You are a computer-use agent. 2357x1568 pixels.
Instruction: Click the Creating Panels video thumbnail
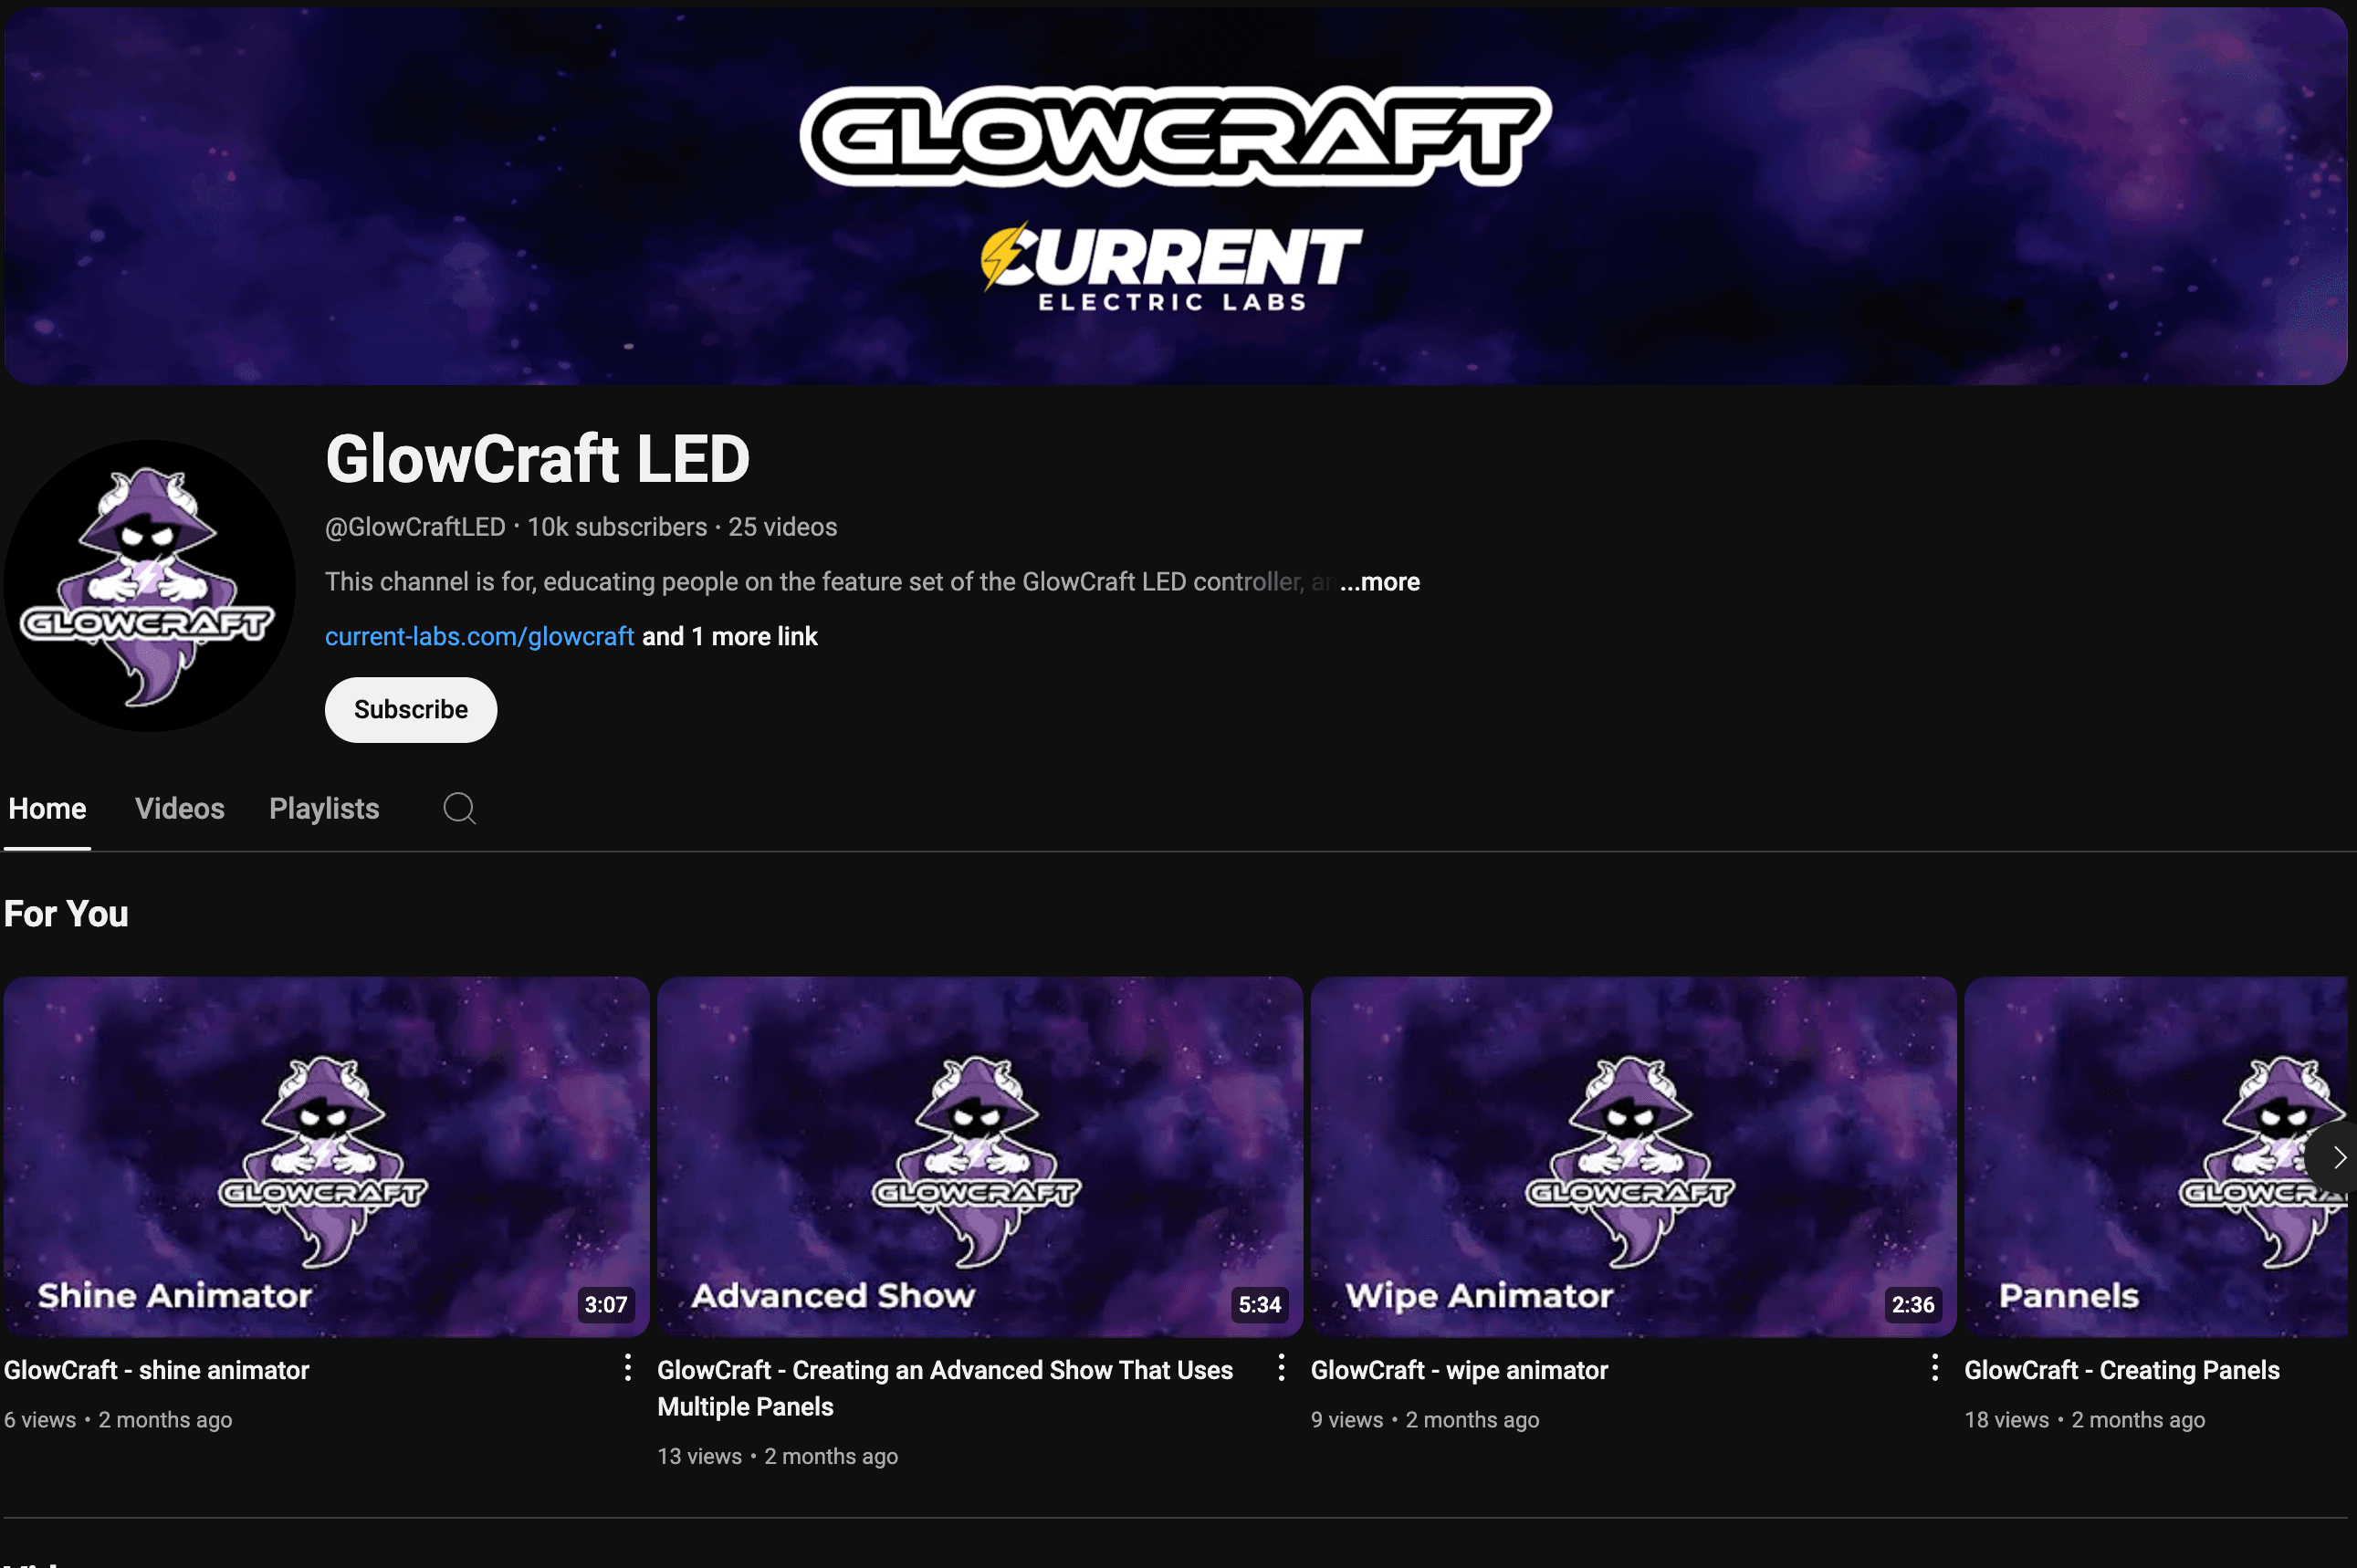click(x=2153, y=1155)
